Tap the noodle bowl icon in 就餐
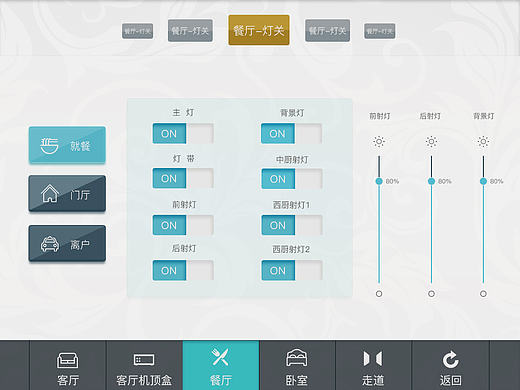Screen dimensions: 520x390 coord(49,146)
